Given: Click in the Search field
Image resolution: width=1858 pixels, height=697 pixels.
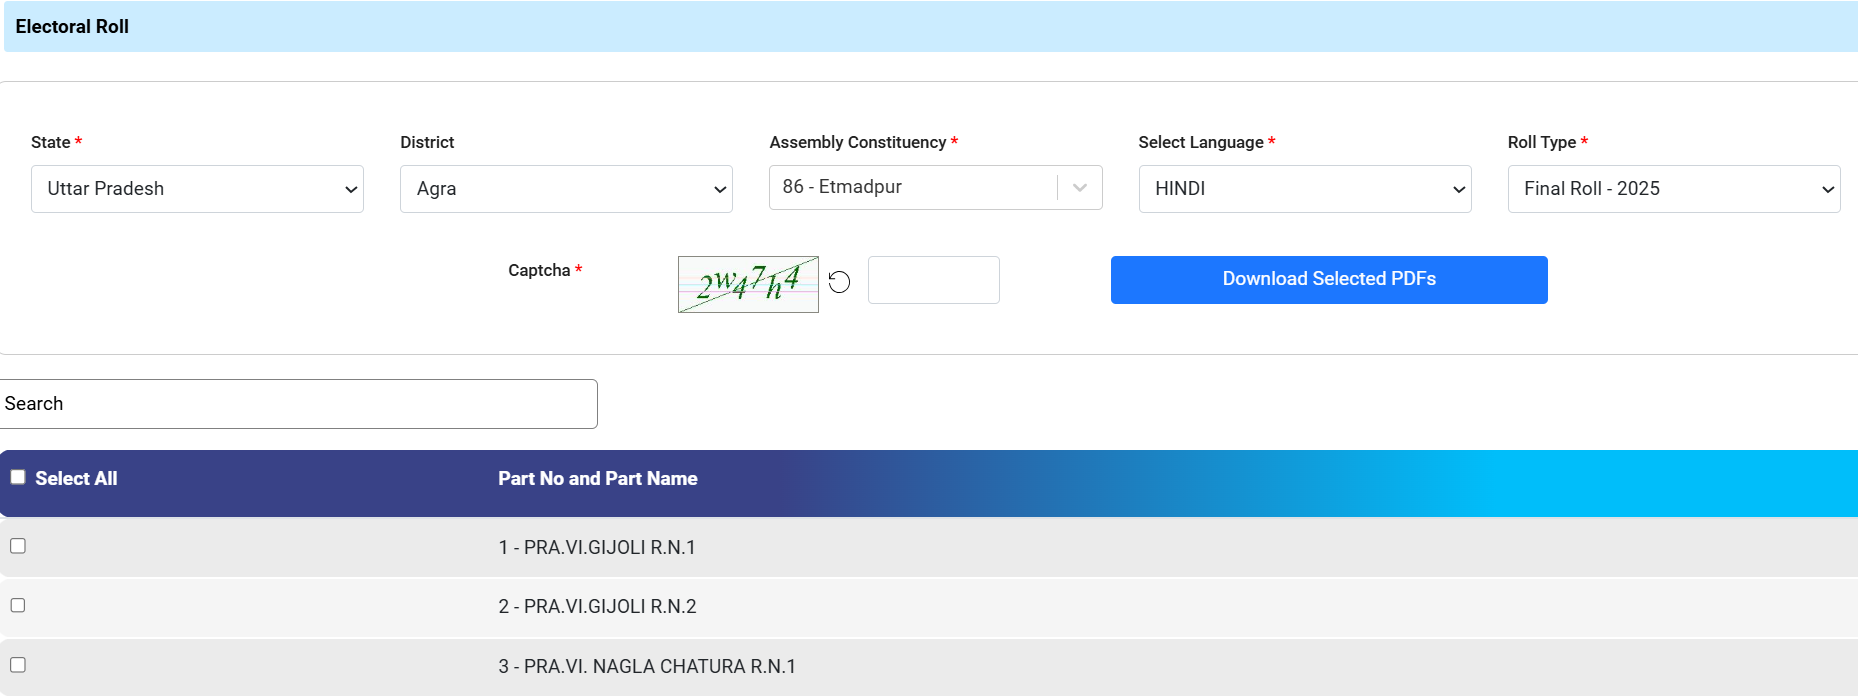Looking at the screenshot, I should pyautogui.click(x=298, y=404).
